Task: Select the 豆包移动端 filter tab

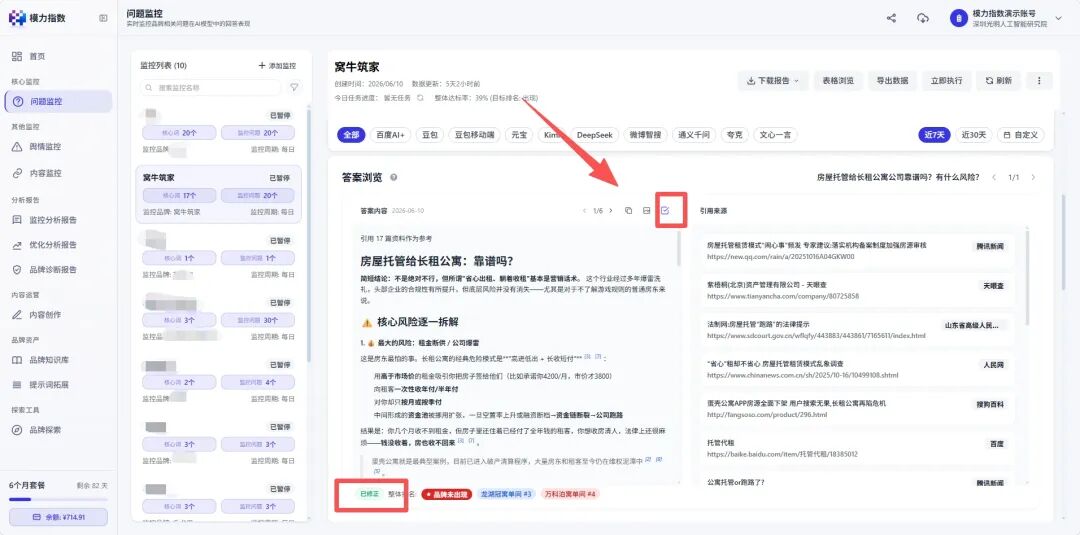Action: 475,135
